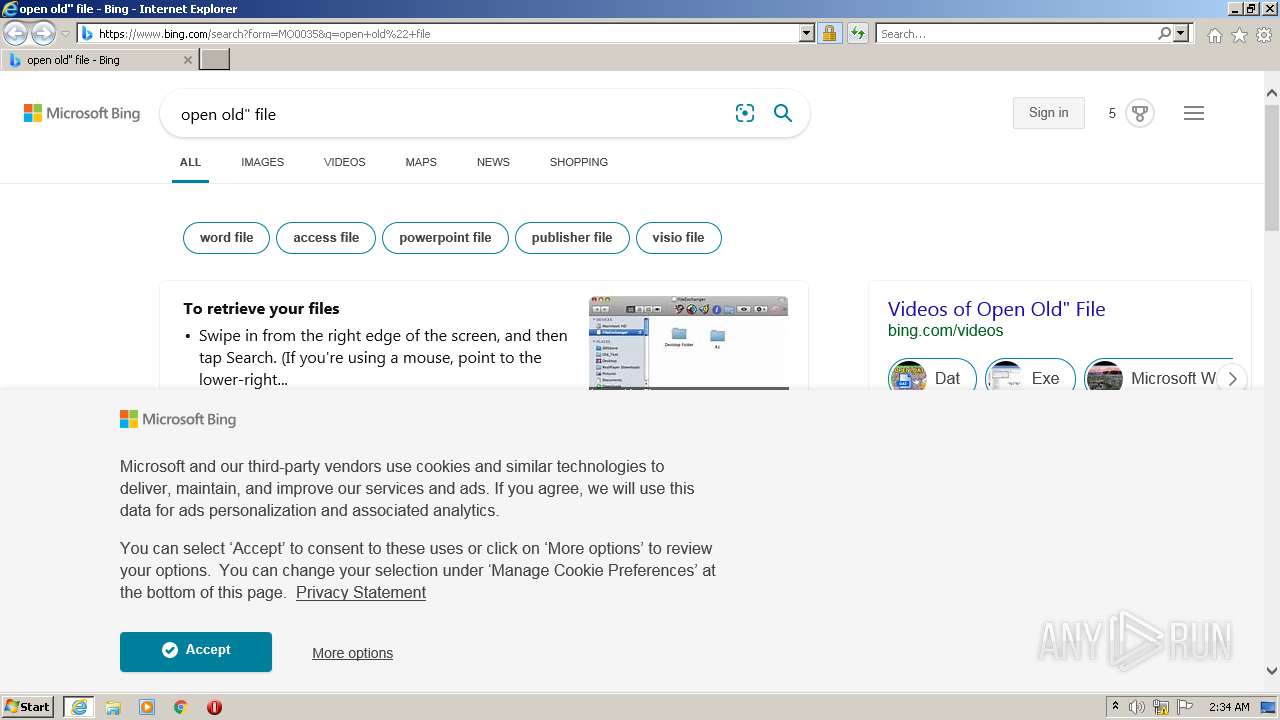Click the Internet Explorer taskbar icon
The width and height of the screenshot is (1280, 720).
coord(79,707)
